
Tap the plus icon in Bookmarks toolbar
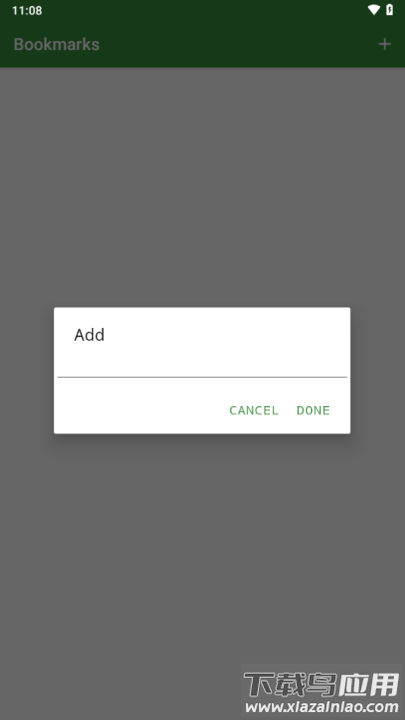pos(384,44)
